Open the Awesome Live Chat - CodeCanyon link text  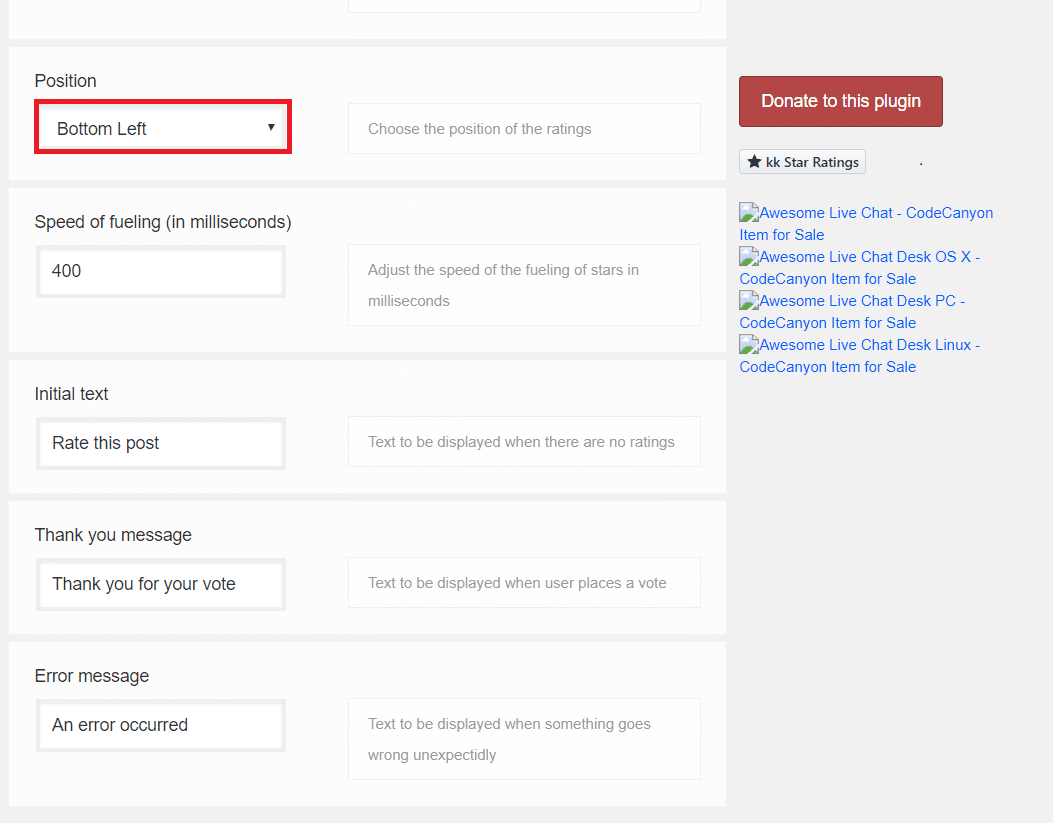coord(876,213)
